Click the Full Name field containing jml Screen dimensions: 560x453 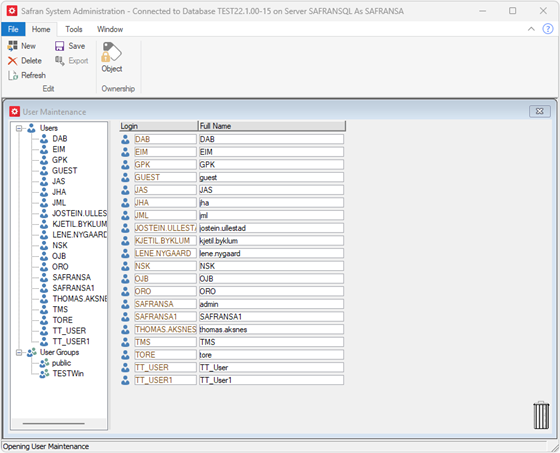coord(271,215)
